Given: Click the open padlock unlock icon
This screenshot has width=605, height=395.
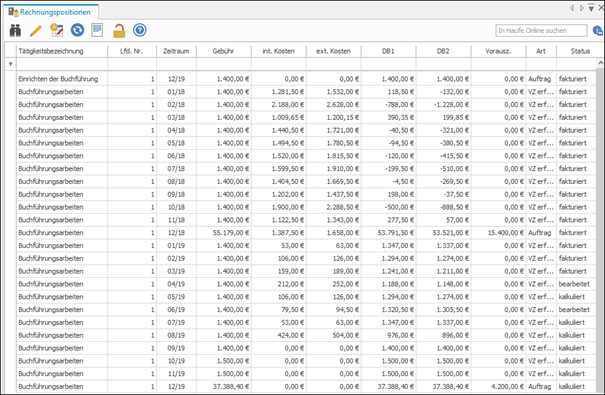Looking at the screenshot, I should (x=119, y=30).
